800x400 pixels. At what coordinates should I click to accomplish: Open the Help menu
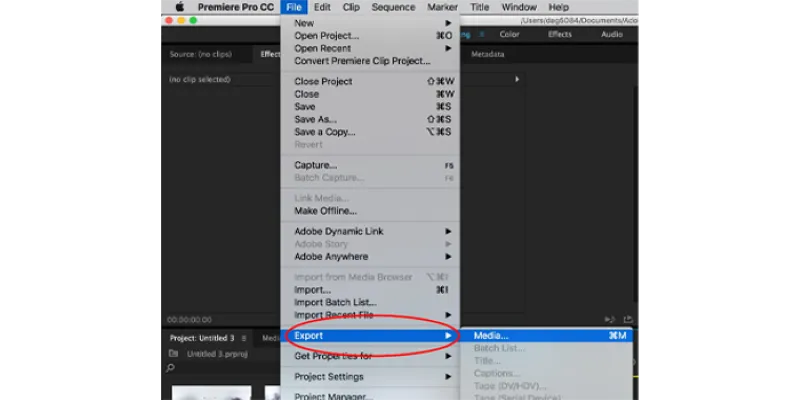[558, 7]
